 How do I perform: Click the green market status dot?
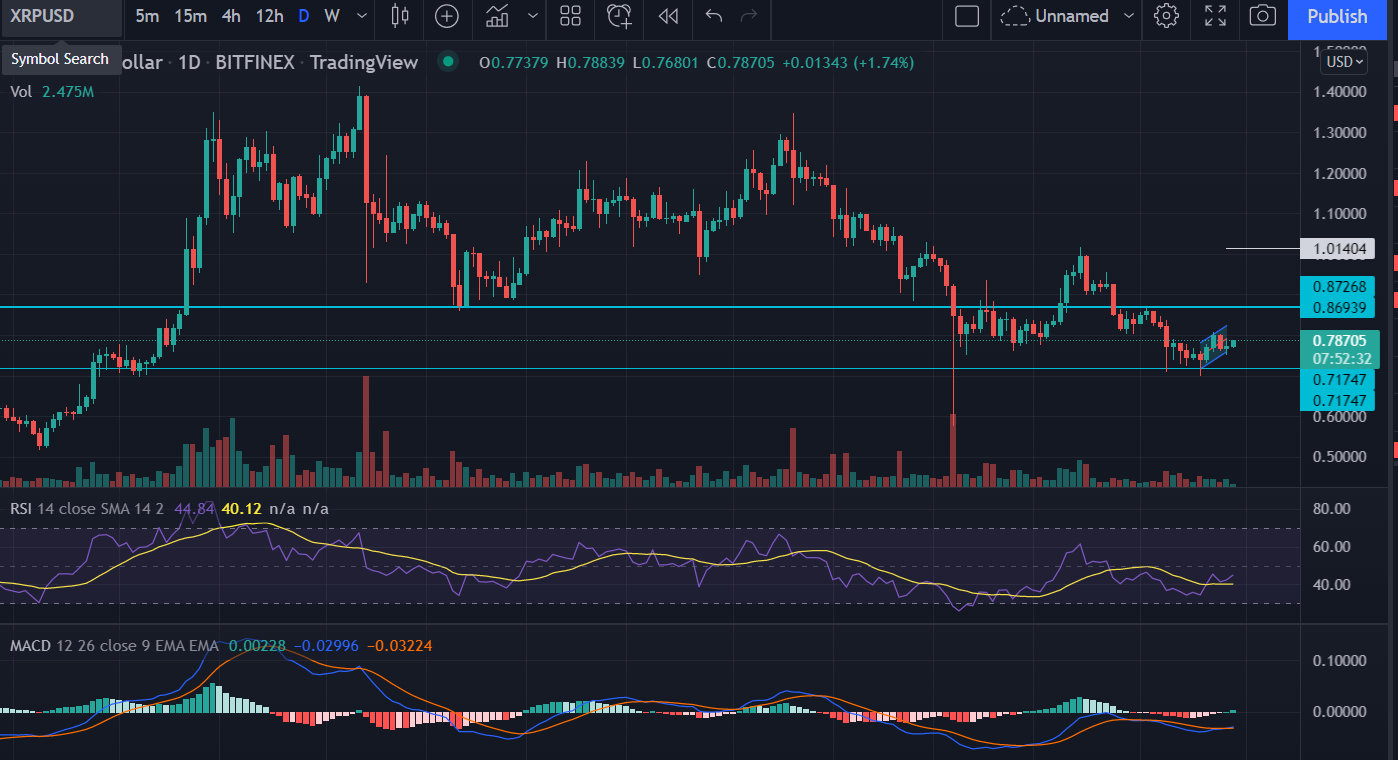click(x=448, y=62)
